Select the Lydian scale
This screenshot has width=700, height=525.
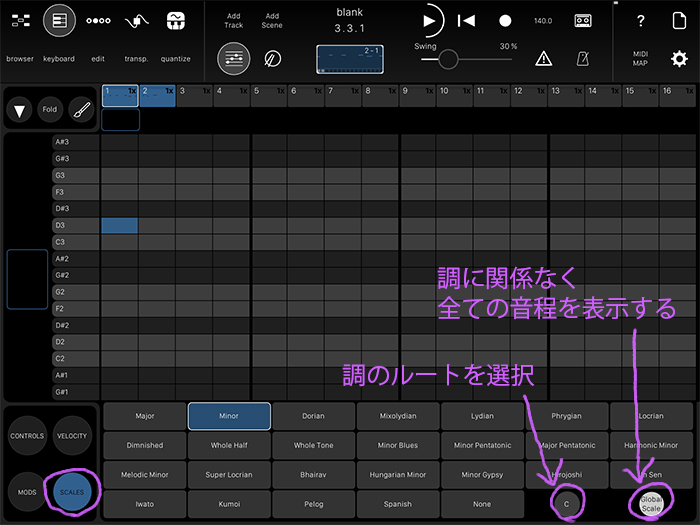(x=482, y=416)
